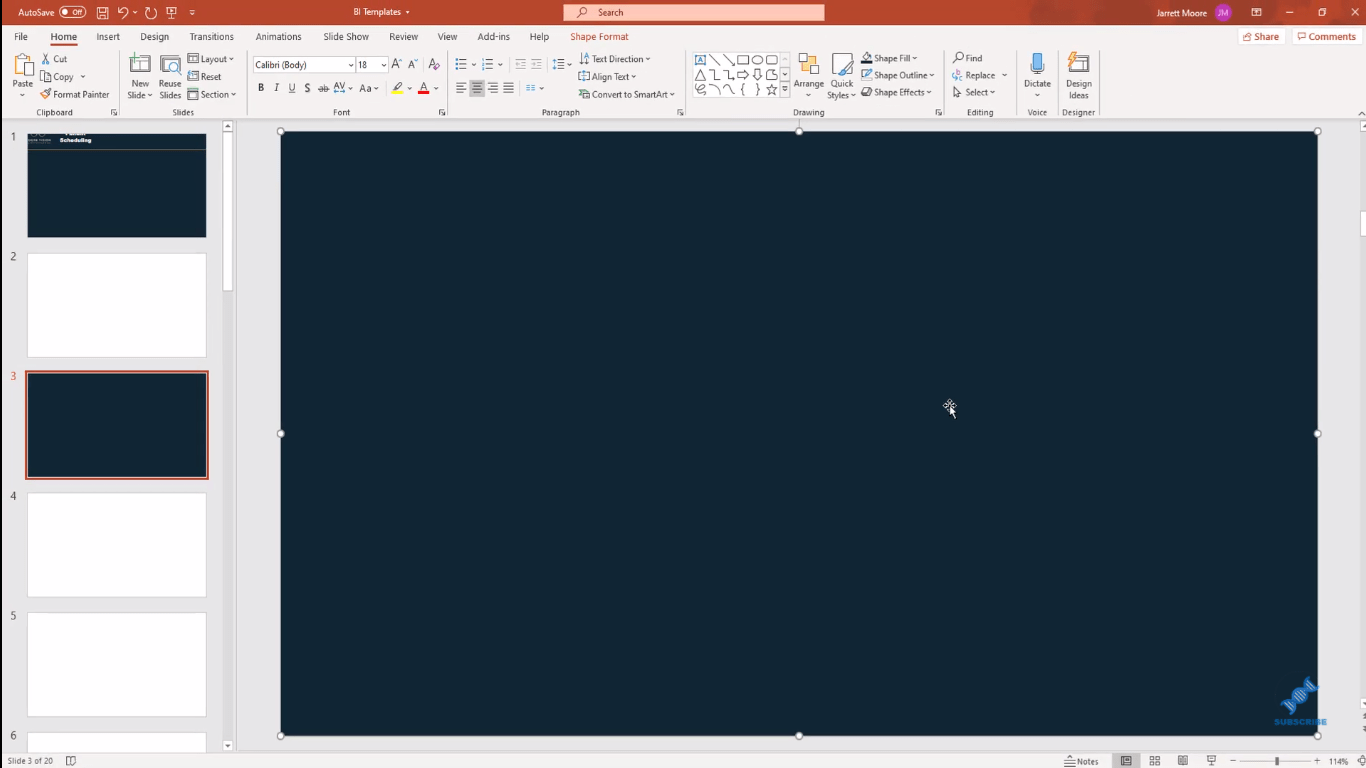The width and height of the screenshot is (1366, 768).
Task: Expand the Copy options arrow
Action: (83, 77)
